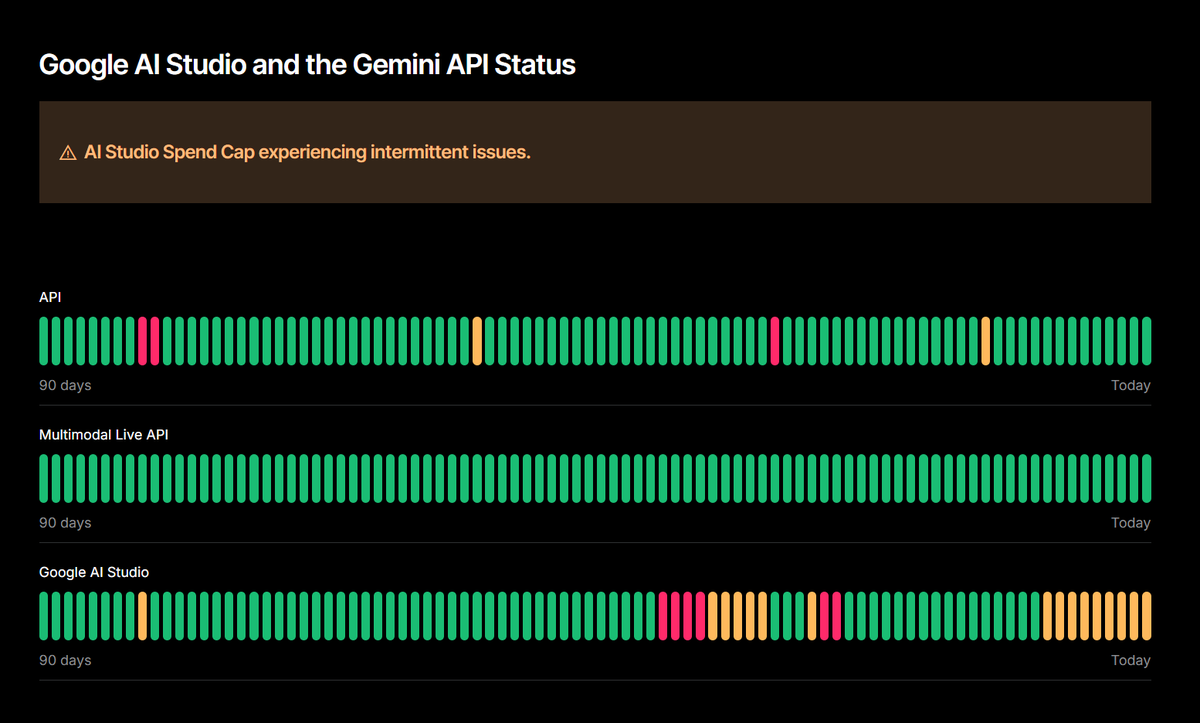Click the oldest day bar in Multimodal Live API row
This screenshot has width=1200, height=723.
point(44,478)
